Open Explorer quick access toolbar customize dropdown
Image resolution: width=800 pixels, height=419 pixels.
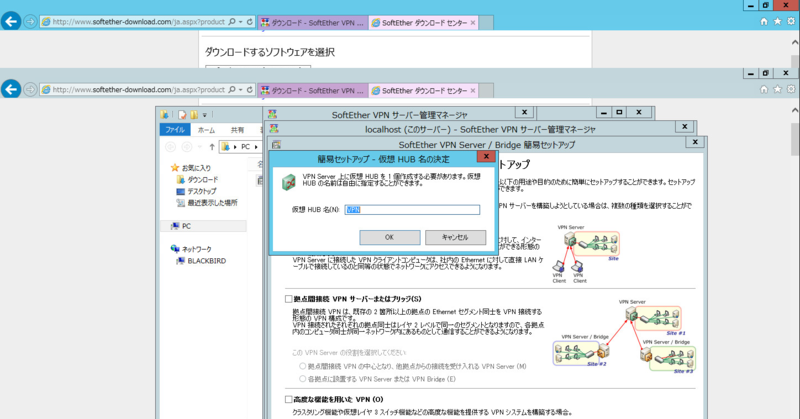click(x=205, y=115)
